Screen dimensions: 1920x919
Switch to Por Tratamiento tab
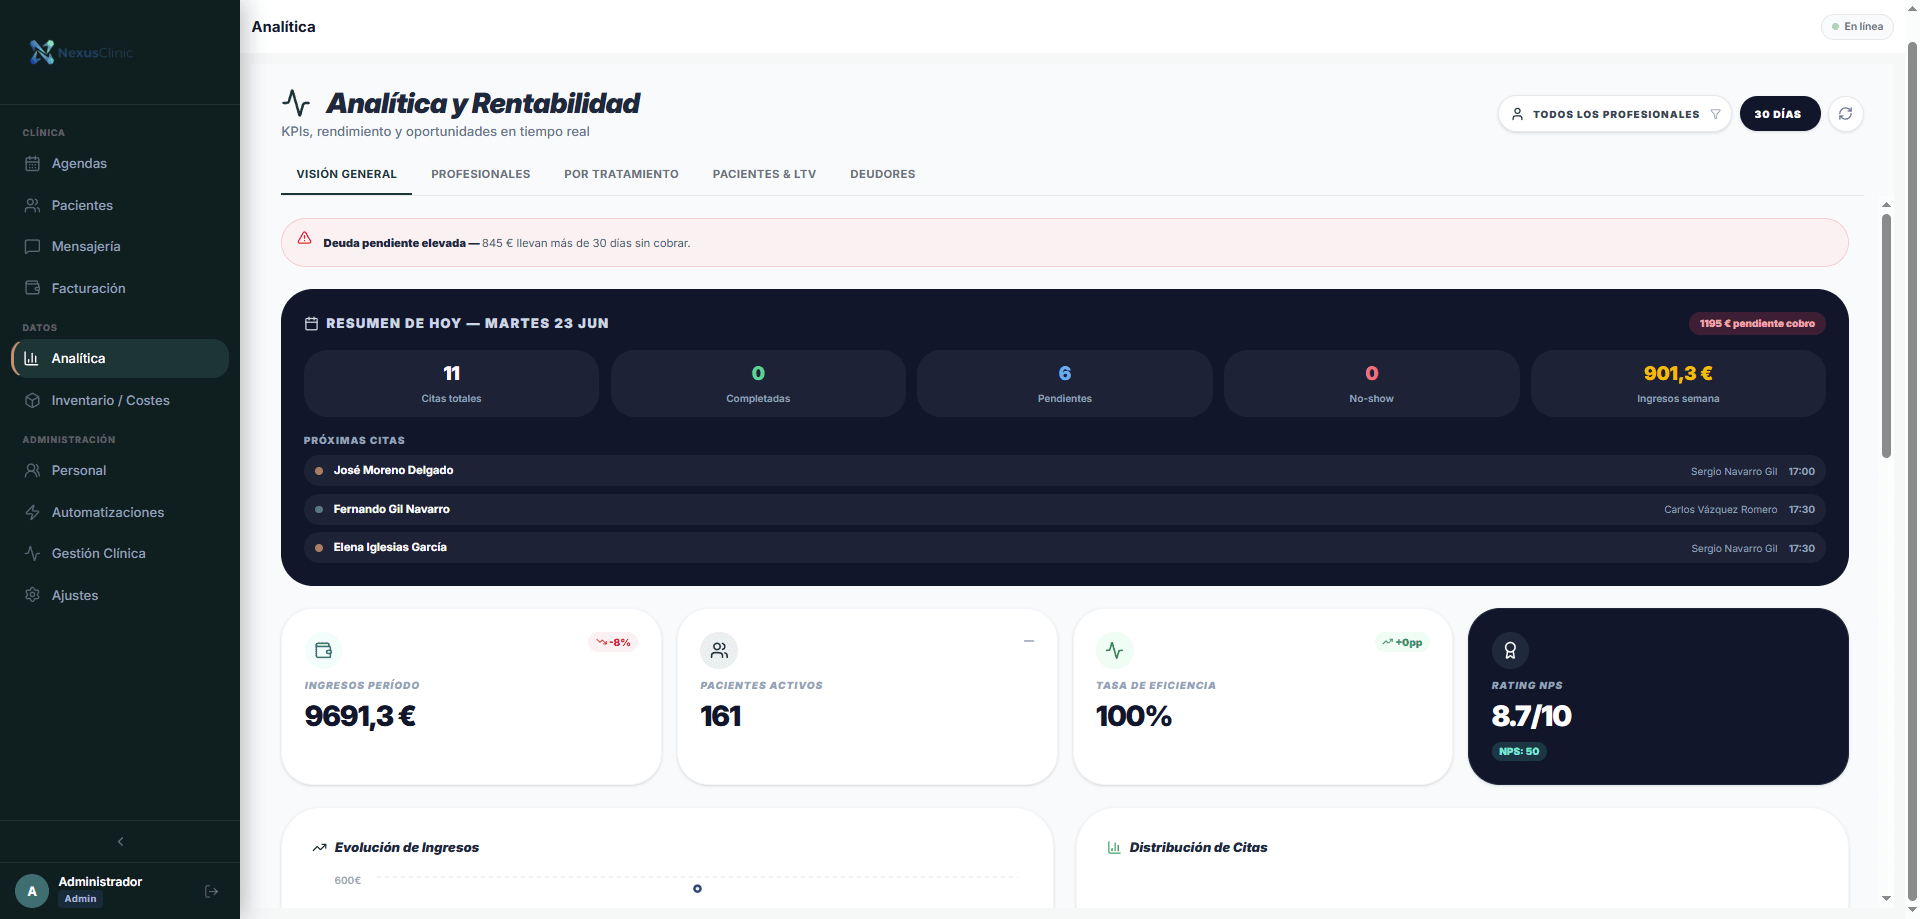[x=621, y=174]
